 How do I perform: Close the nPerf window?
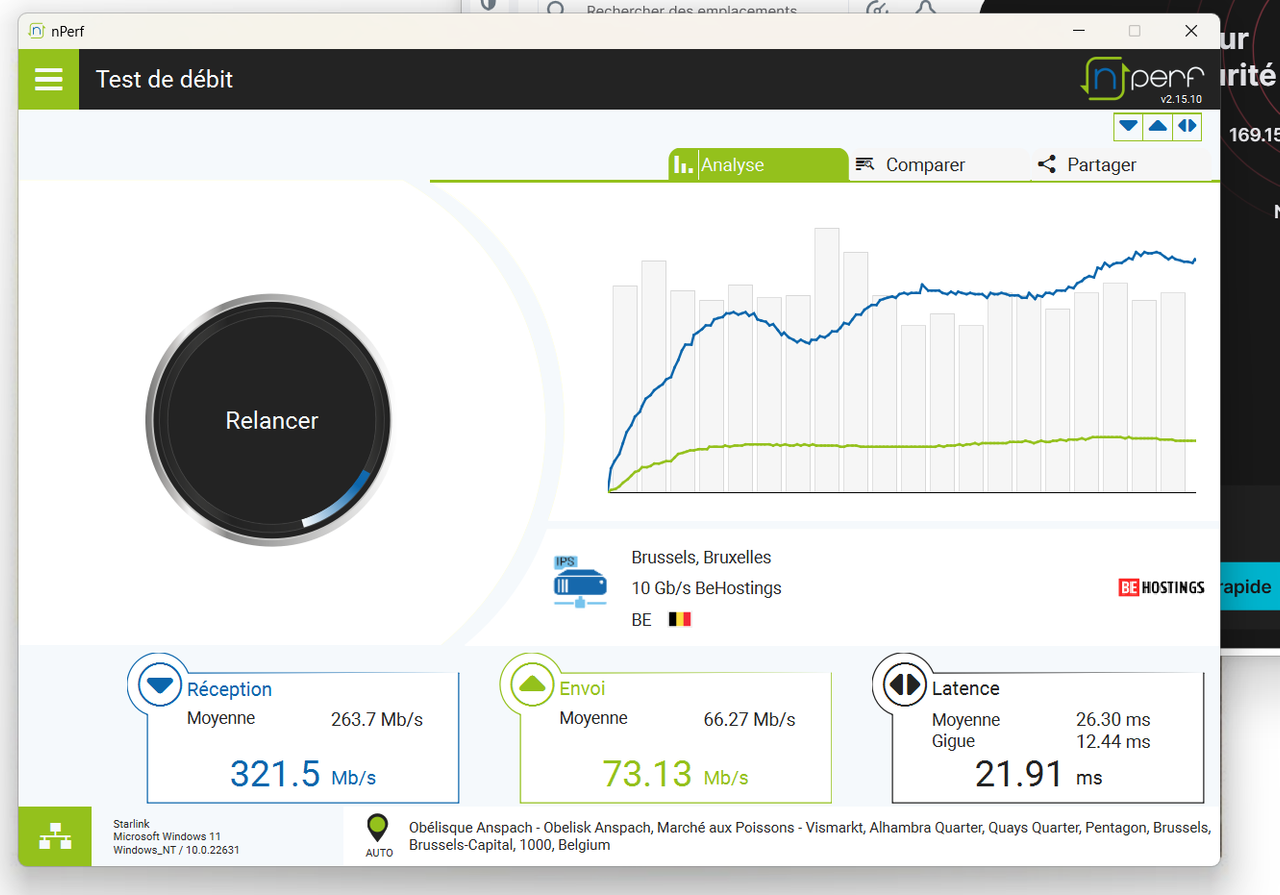coord(1191,31)
